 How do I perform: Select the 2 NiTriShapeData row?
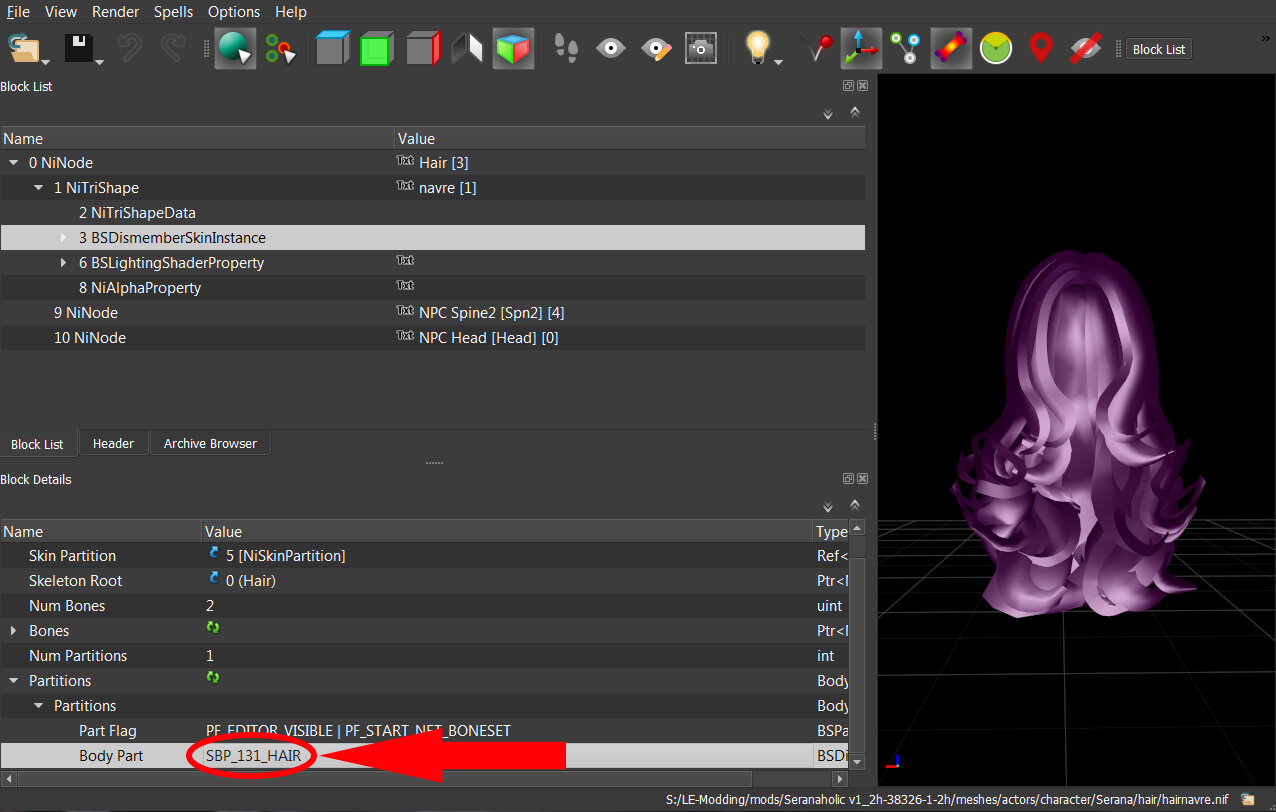point(432,213)
